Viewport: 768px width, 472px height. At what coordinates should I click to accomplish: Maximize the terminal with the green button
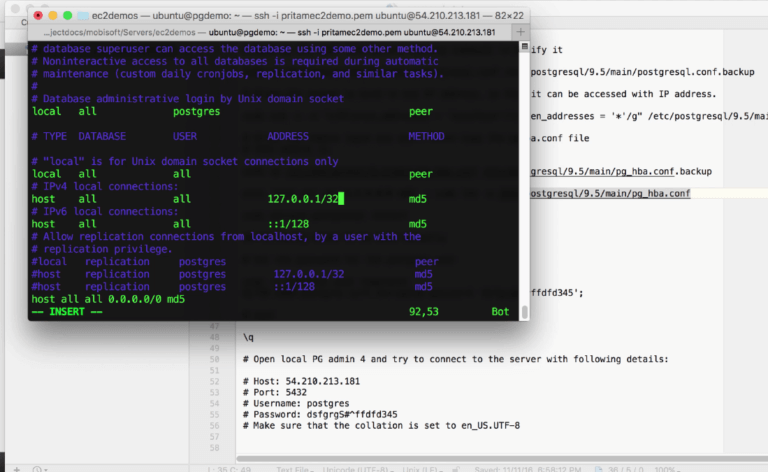[x=69, y=16]
